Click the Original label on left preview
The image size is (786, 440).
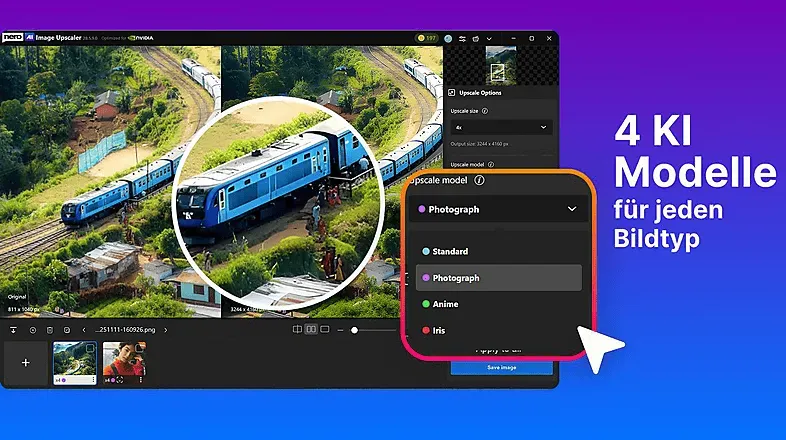click(17, 297)
